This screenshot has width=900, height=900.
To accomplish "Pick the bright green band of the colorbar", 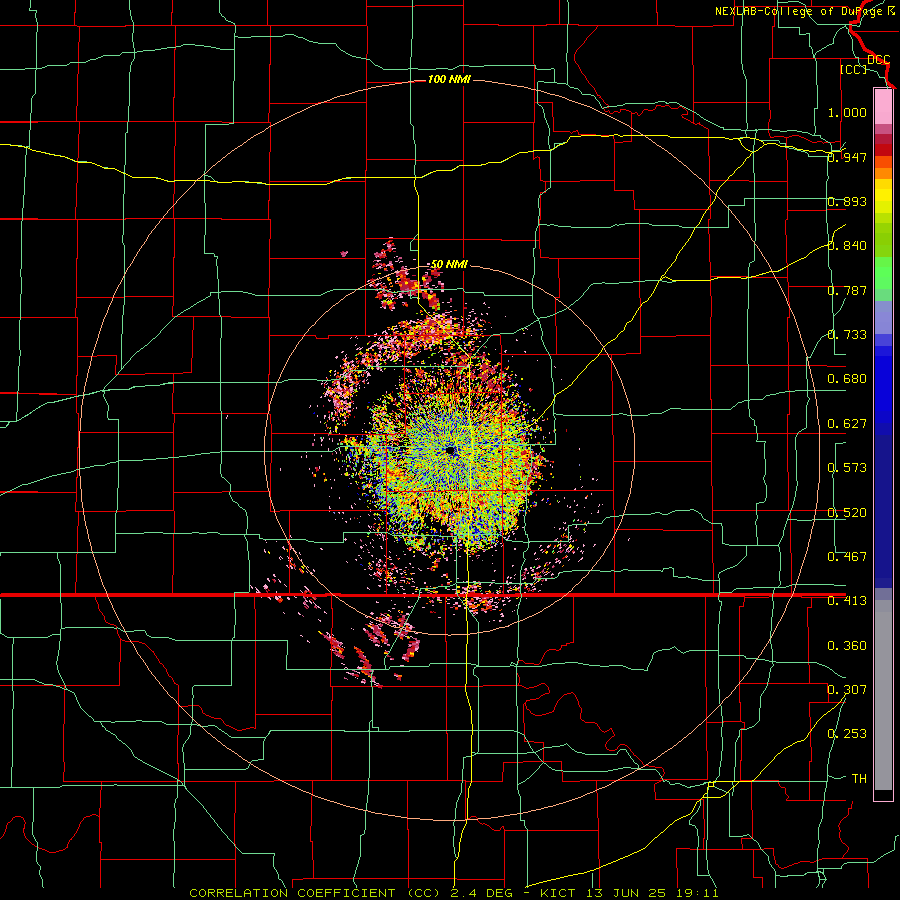I will click(883, 273).
